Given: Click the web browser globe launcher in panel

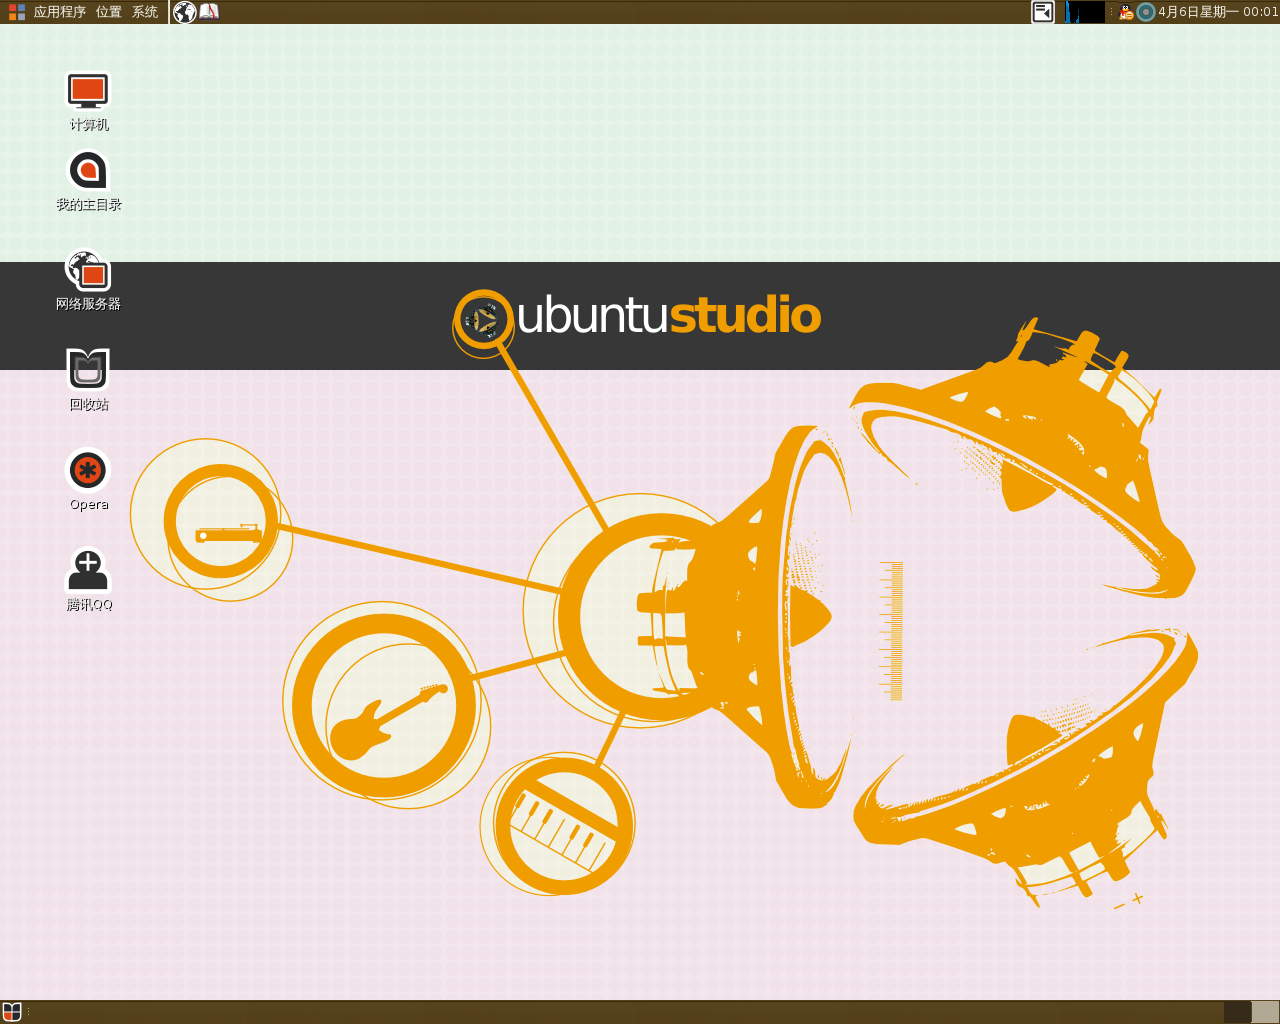Looking at the screenshot, I should (185, 12).
